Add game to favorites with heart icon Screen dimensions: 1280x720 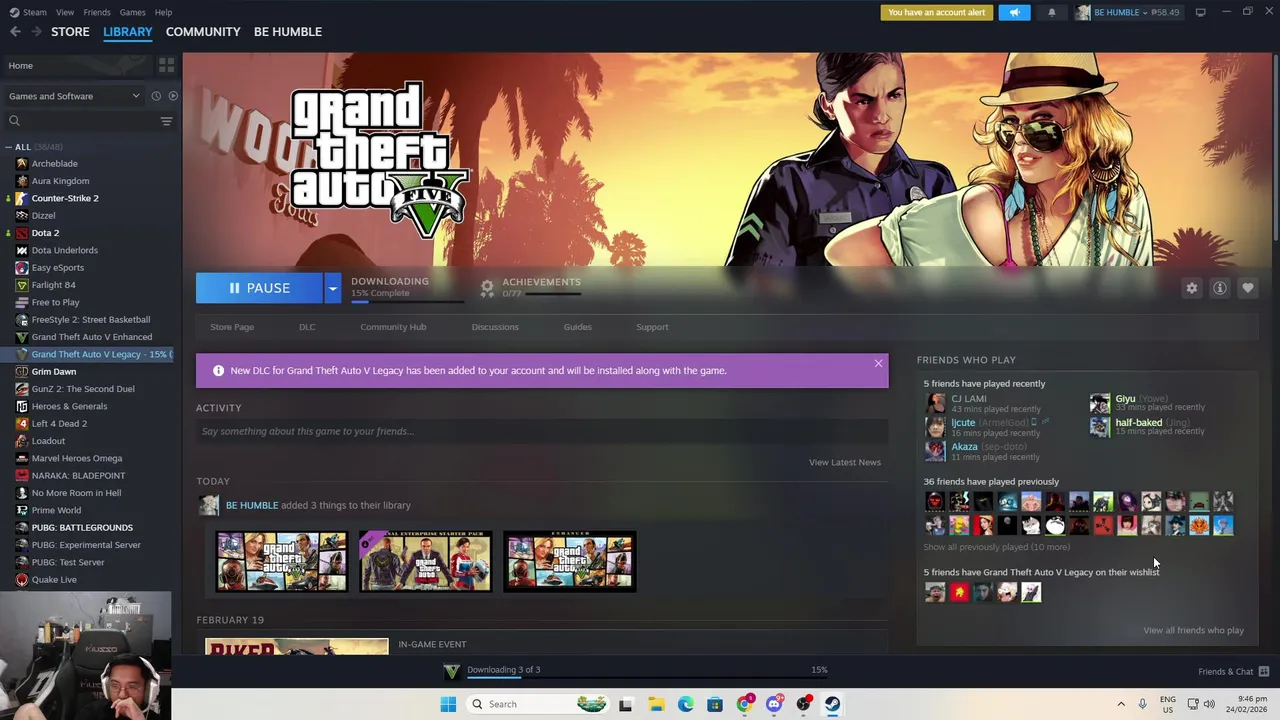(1248, 288)
